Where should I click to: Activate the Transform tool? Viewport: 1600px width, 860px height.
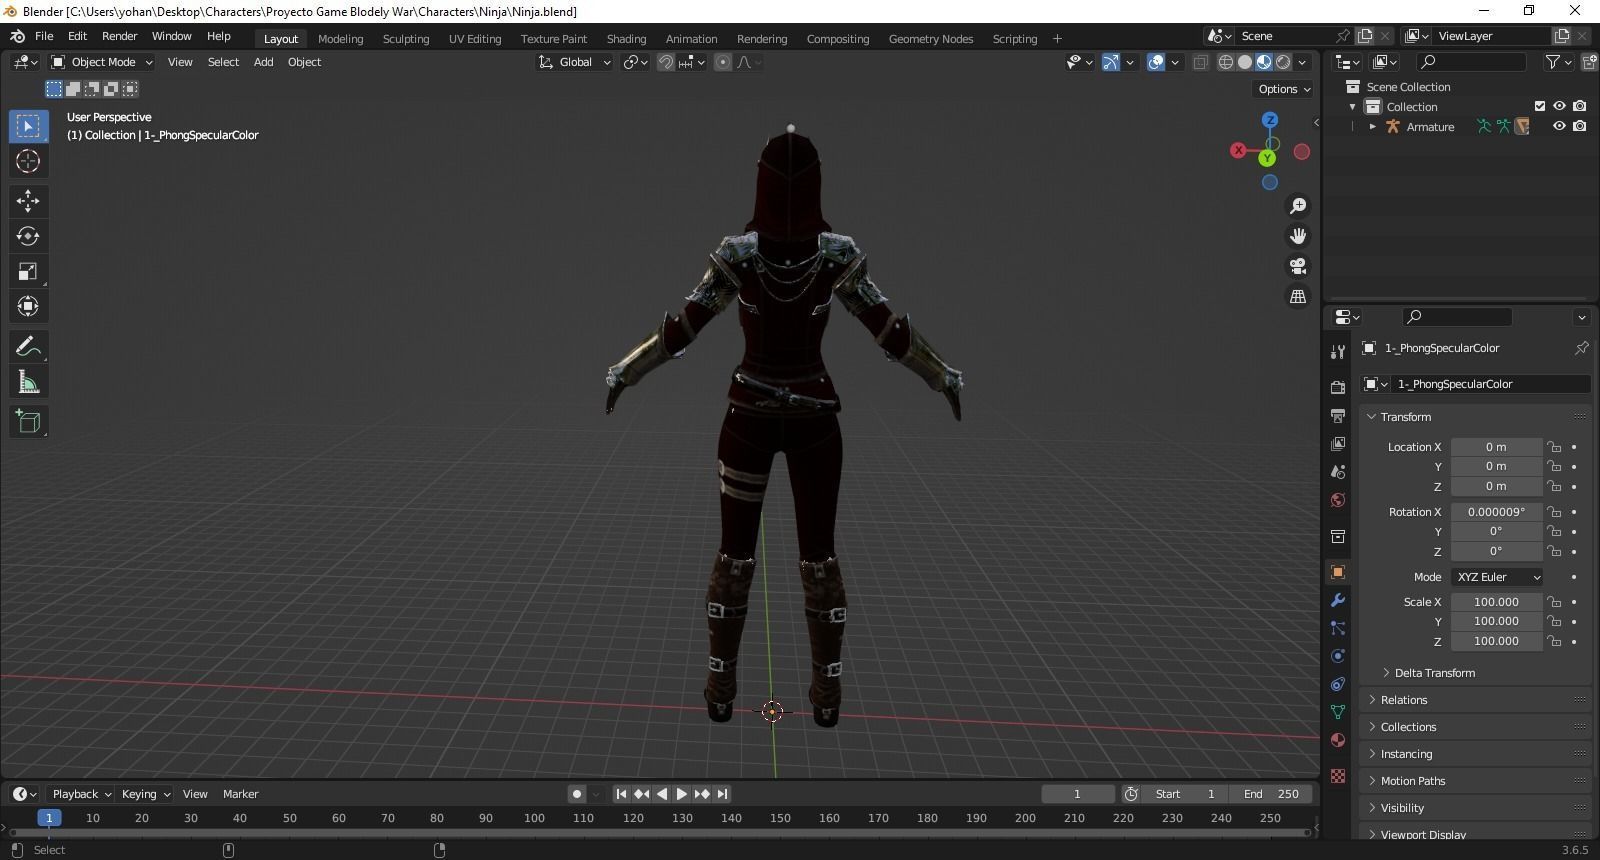(x=28, y=306)
